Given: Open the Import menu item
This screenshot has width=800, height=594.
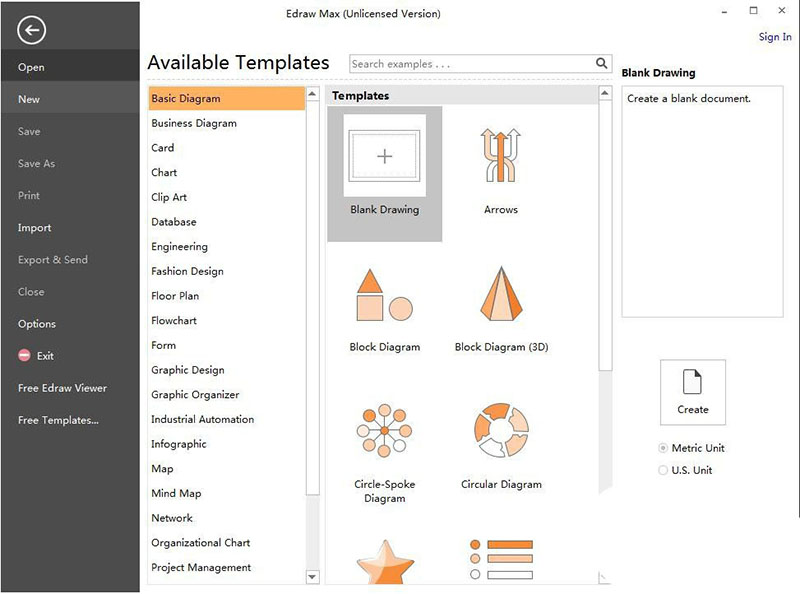Looking at the screenshot, I should [x=34, y=228].
